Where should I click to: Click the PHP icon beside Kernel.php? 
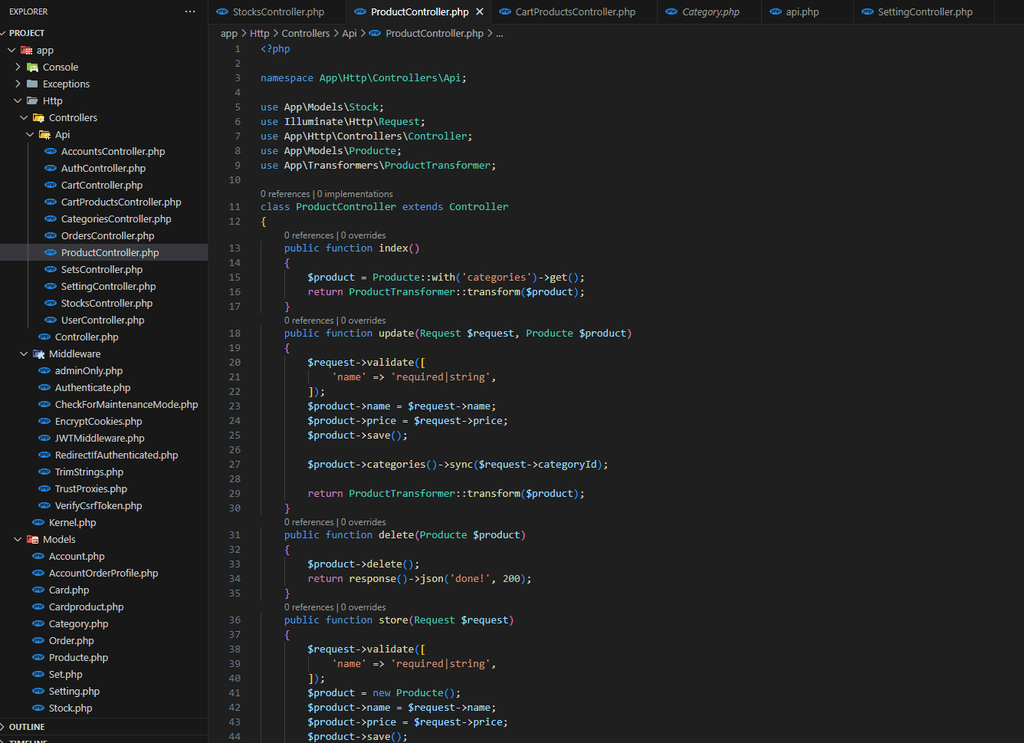click(x=39, y=522)
